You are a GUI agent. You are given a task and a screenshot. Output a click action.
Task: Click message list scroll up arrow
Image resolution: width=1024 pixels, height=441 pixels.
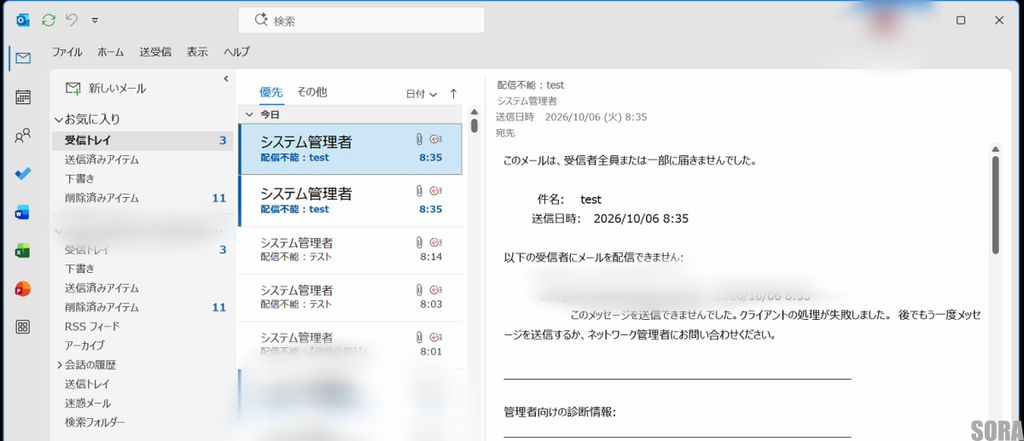pos(474,110)
